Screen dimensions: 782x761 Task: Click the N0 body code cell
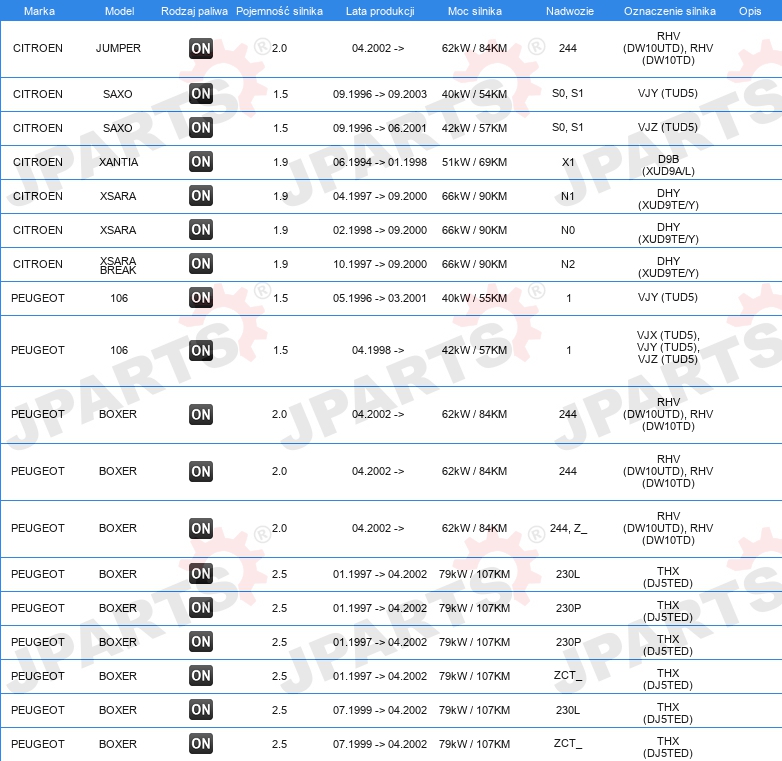568,230
